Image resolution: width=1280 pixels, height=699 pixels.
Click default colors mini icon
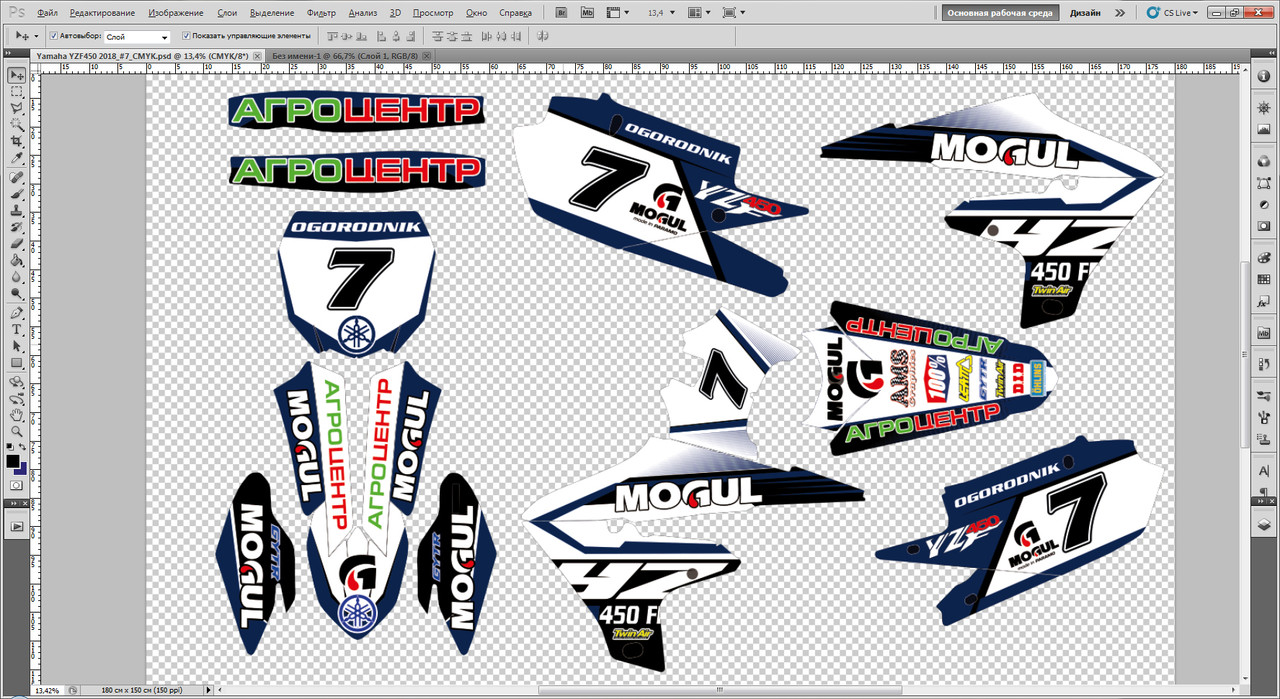[11, 446]
